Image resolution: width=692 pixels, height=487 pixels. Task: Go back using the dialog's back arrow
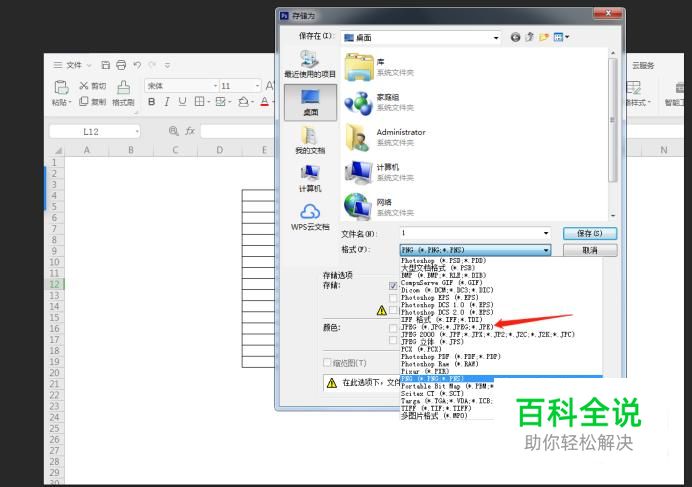click(515, 38)
